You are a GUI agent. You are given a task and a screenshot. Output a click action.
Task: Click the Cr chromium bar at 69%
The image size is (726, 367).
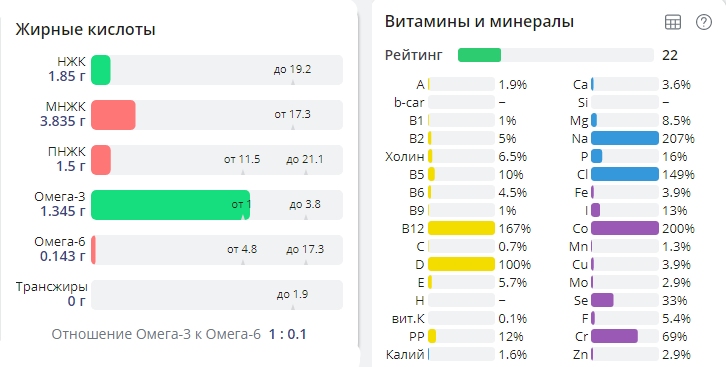[x=625, y=336]
